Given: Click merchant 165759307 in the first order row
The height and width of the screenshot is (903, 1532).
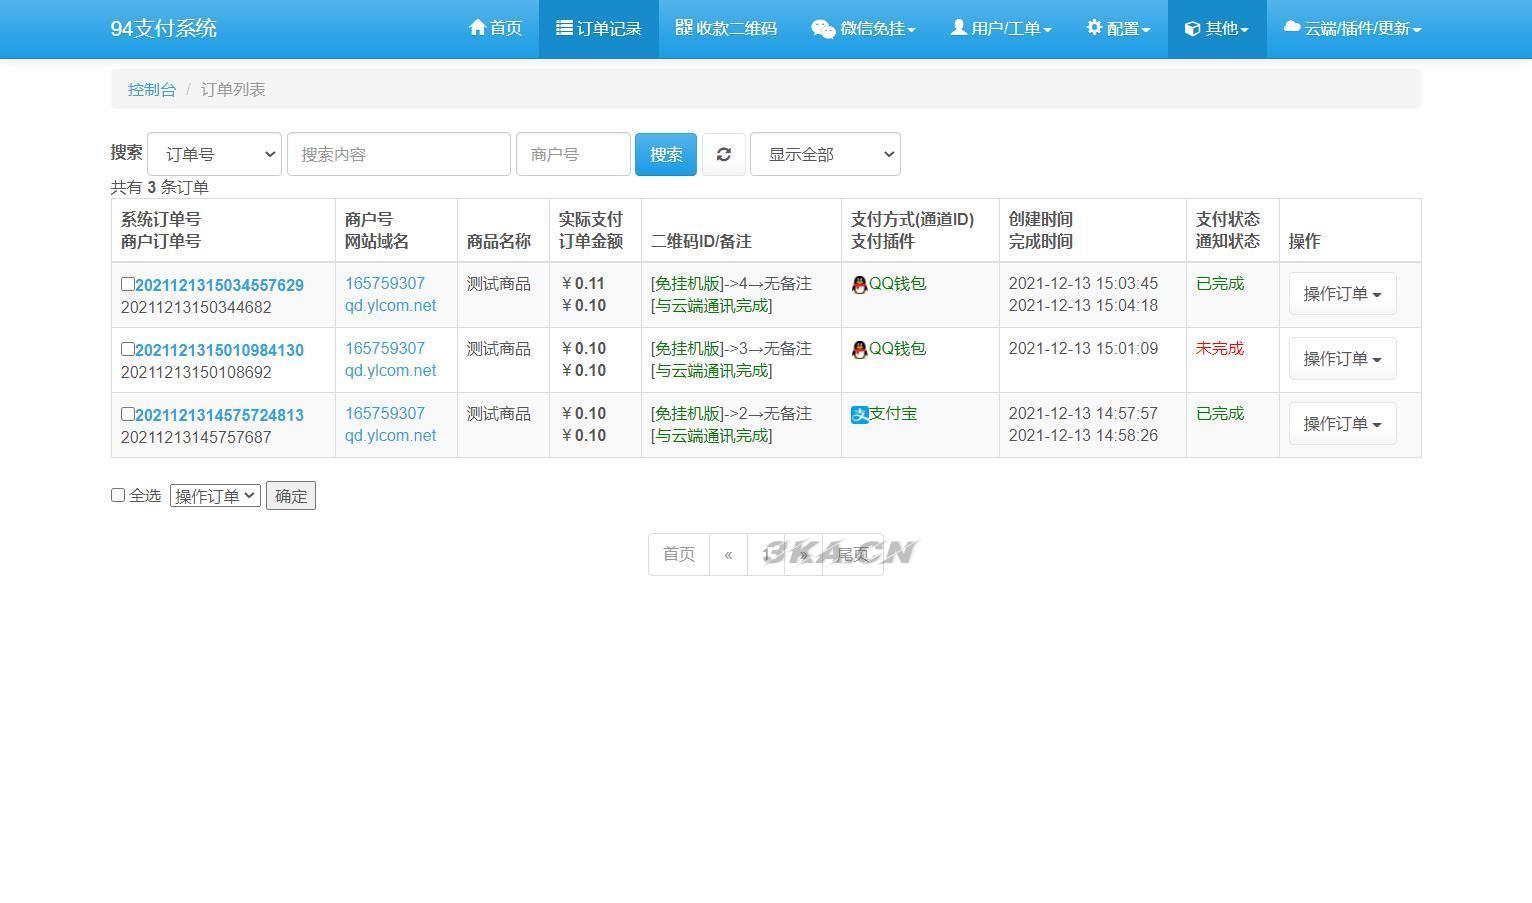Looking at the screenshot, I should coord(385,284).
